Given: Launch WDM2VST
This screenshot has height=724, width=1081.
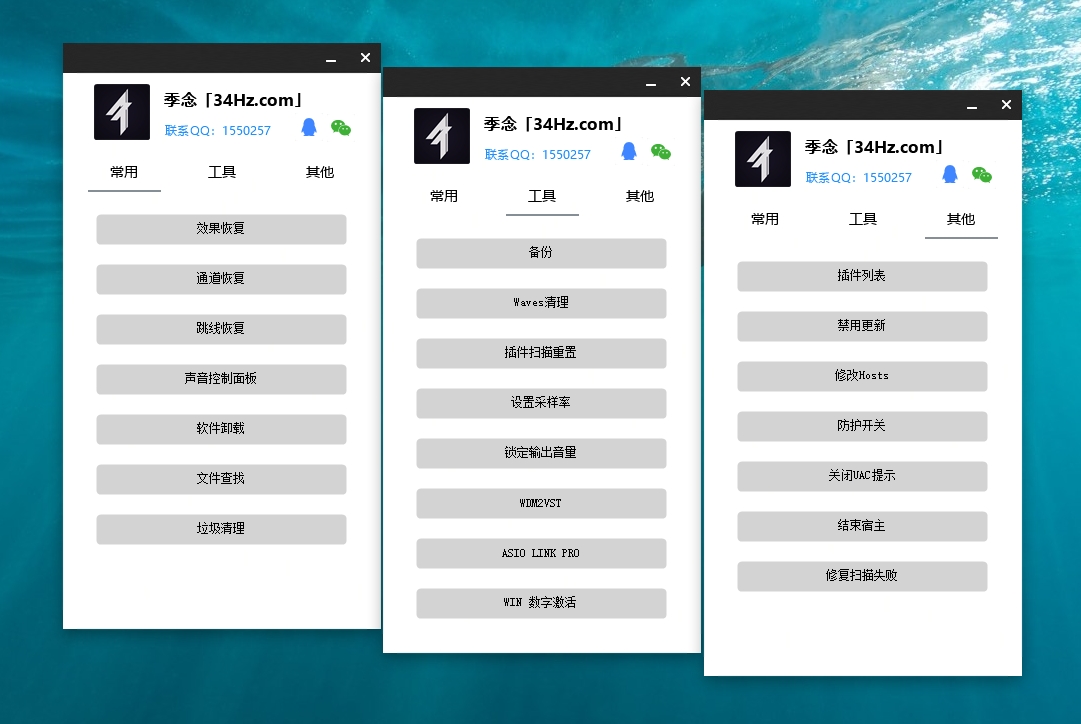Looking at the screenshot, I should pos(541,503).
